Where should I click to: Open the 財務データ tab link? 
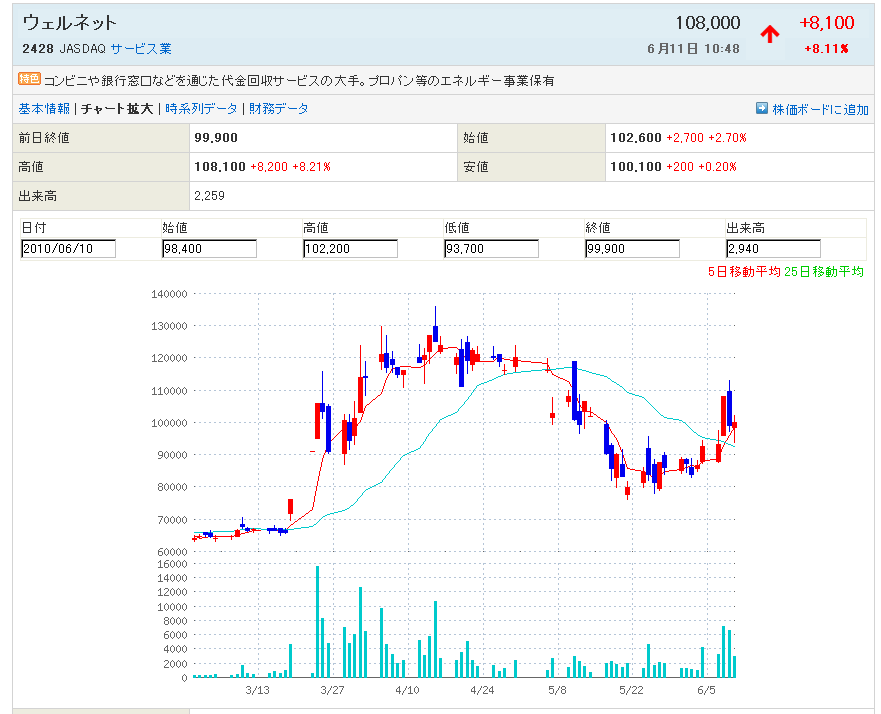[x=279, y=109]
